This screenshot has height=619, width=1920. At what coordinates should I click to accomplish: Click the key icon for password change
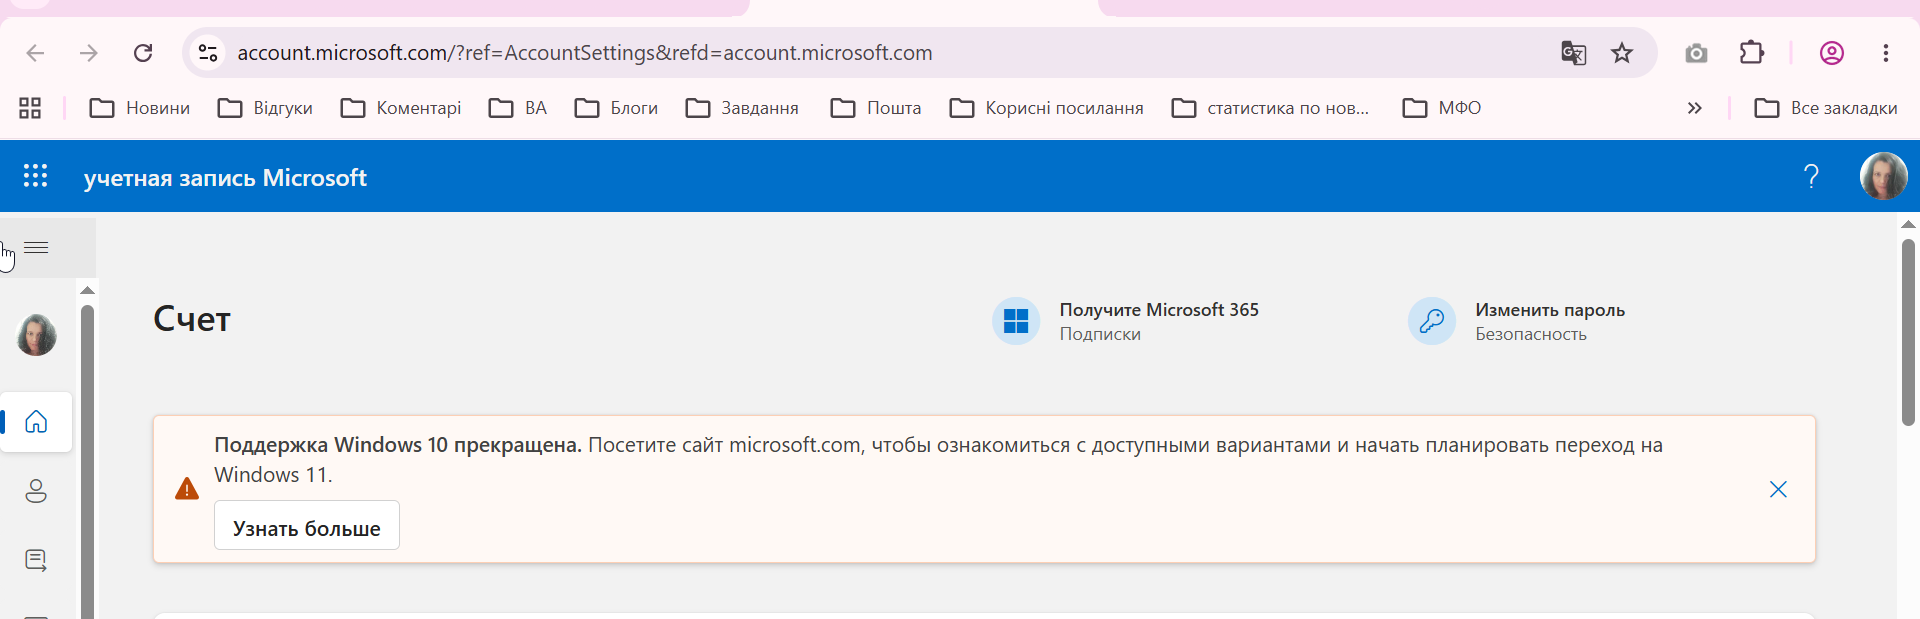click(1432, 321)
